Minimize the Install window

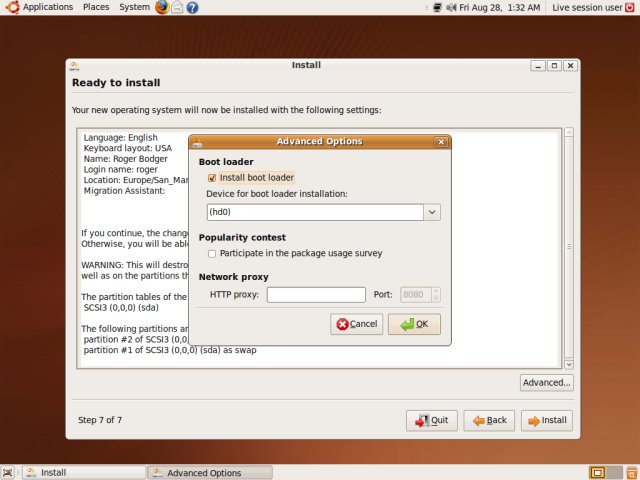pyautogui.click(x=538, y=65)
